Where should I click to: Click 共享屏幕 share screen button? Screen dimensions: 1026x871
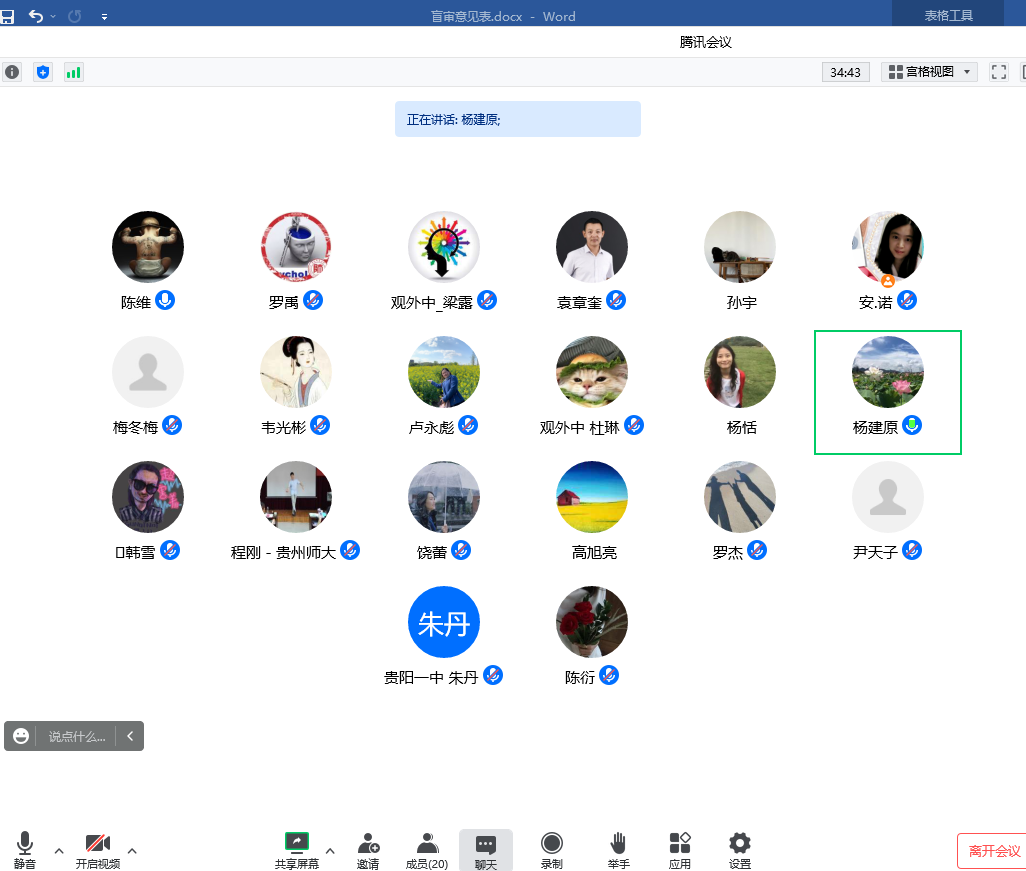pos(297,850)
